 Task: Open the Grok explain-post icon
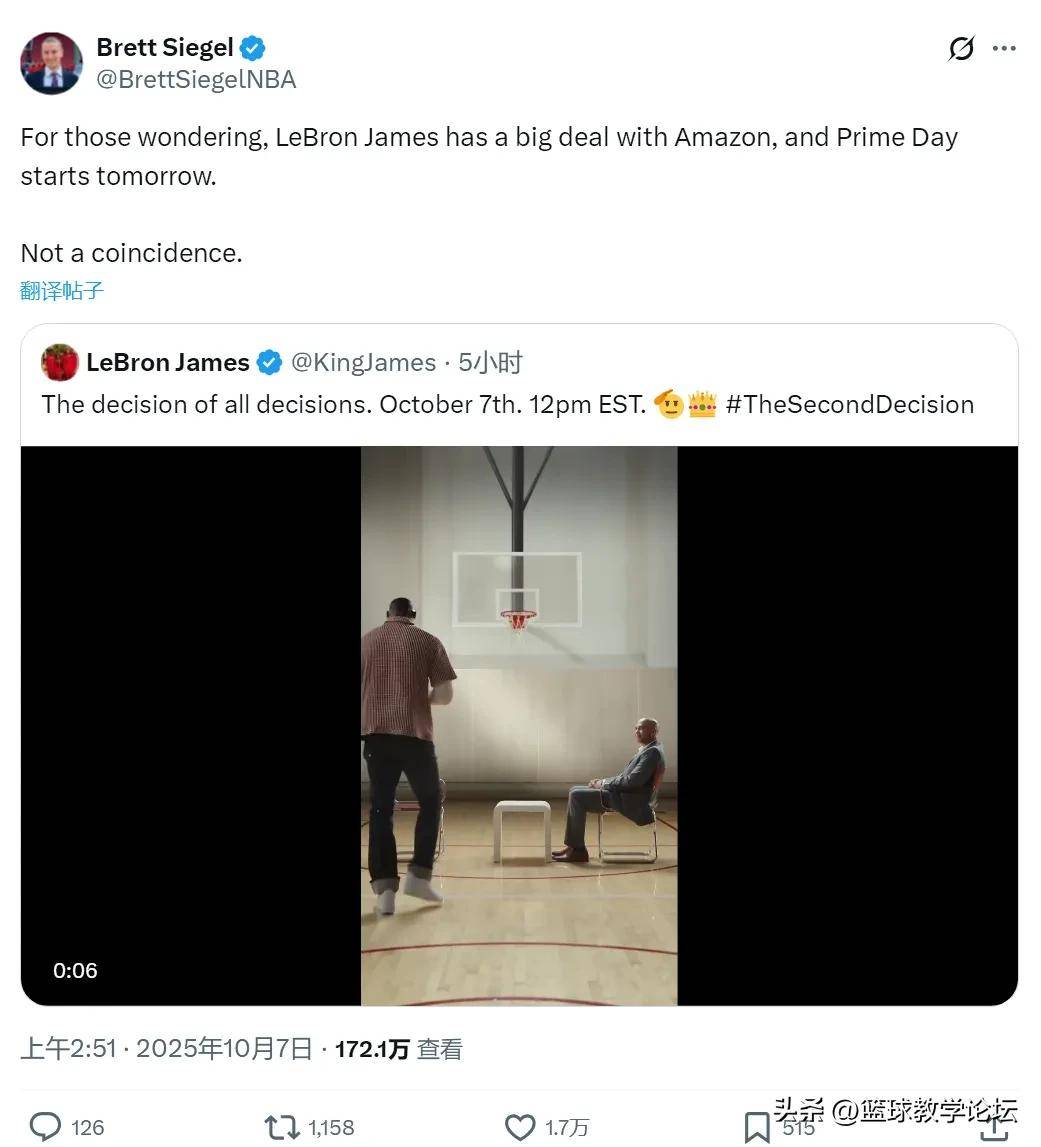click(961, 49)
